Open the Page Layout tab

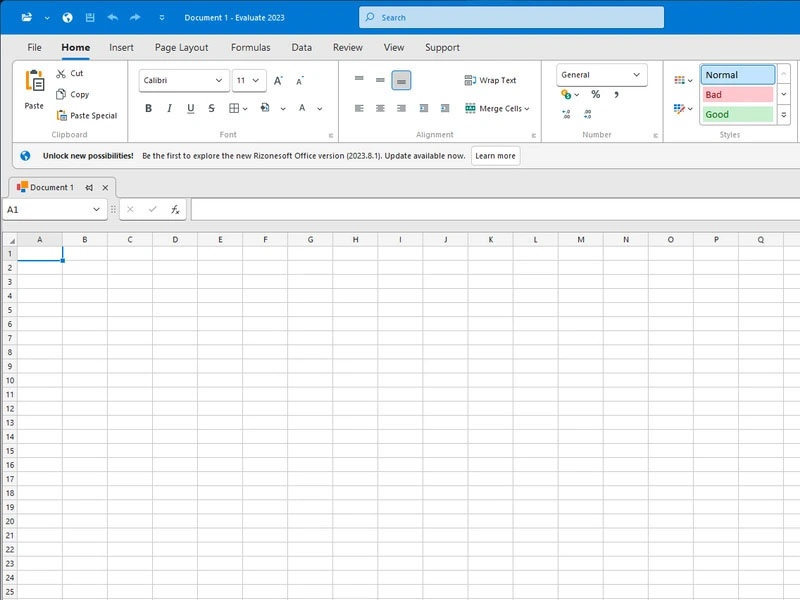(180, 47)
